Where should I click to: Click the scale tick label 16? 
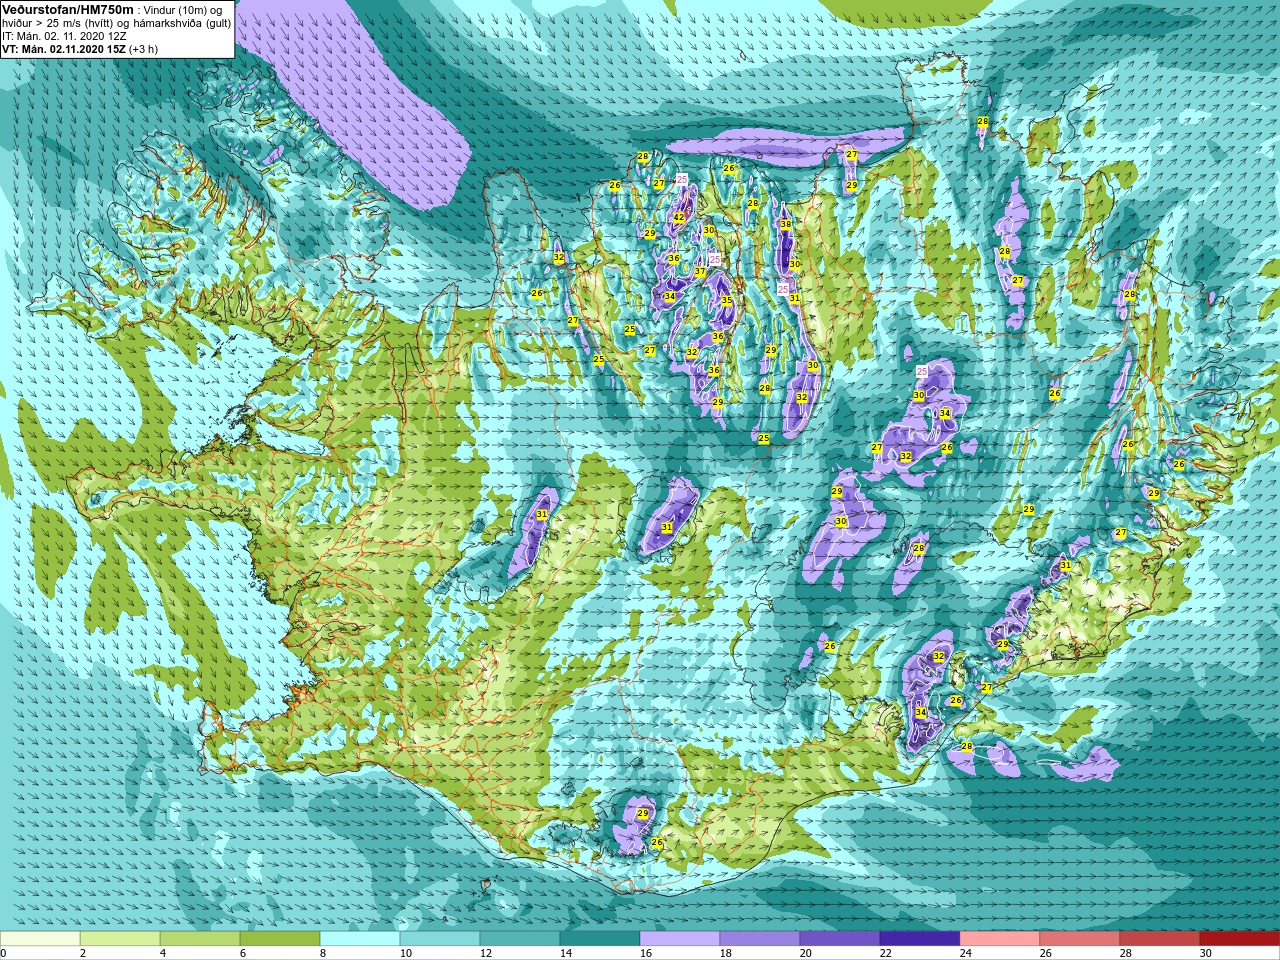tap(645, 953)
